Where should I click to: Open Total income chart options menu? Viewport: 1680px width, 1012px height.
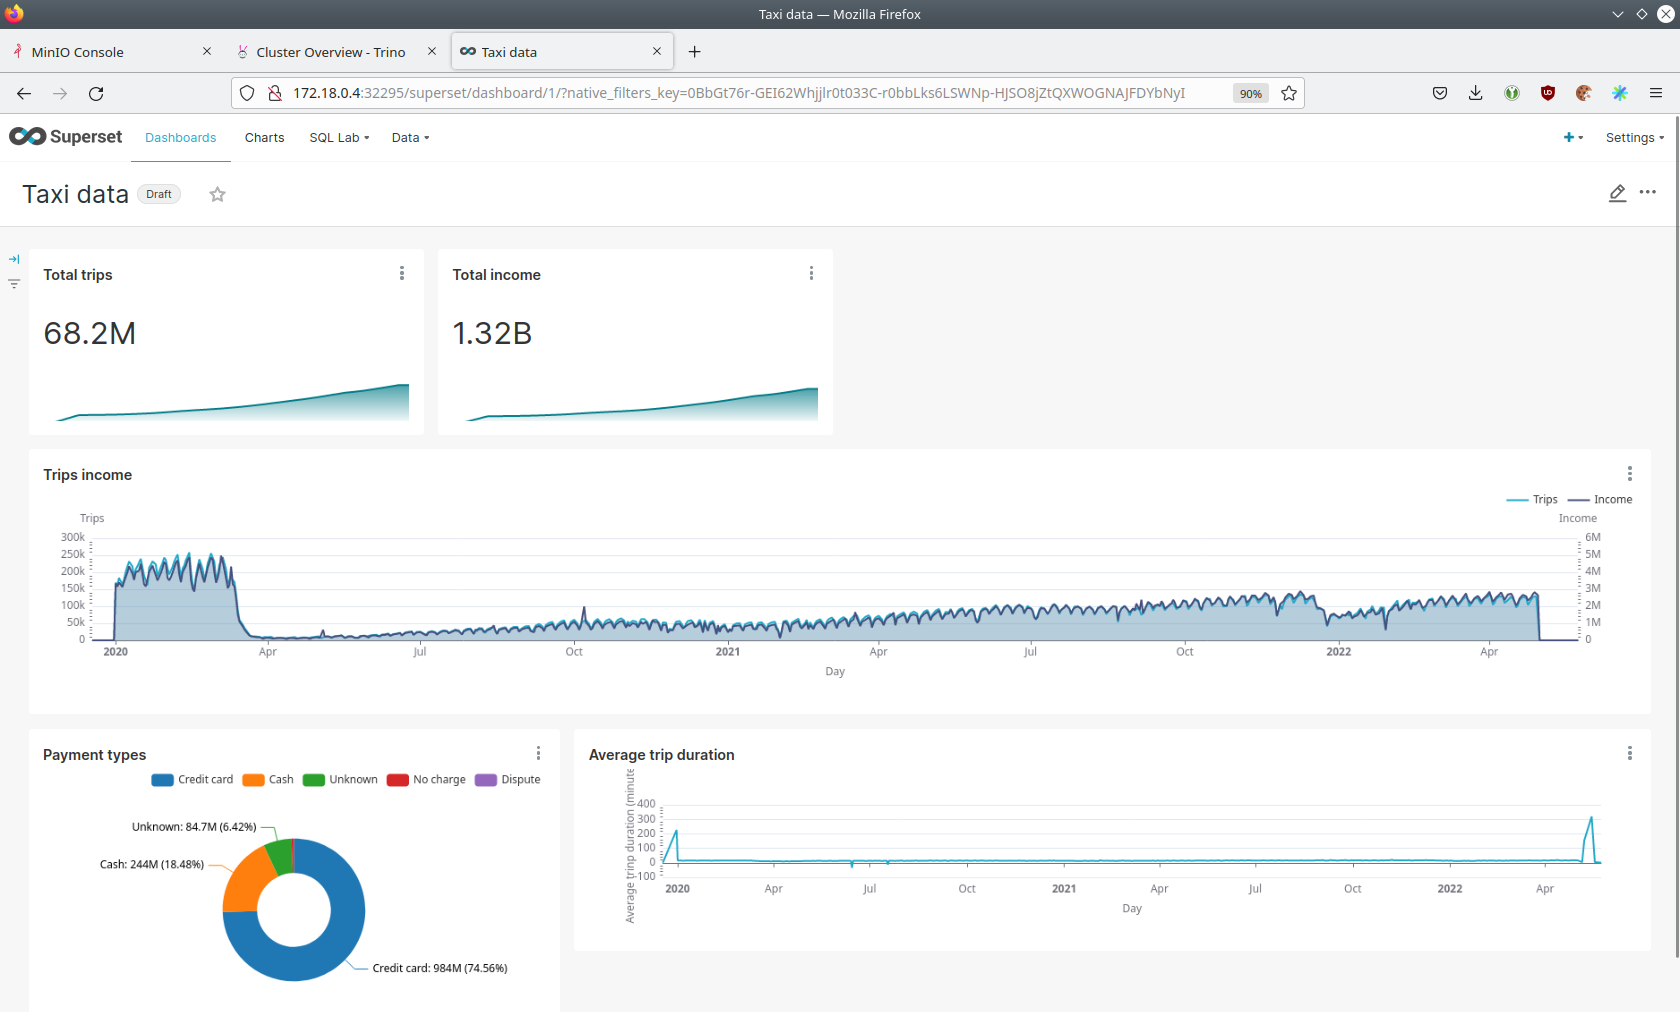click(811, 274)
